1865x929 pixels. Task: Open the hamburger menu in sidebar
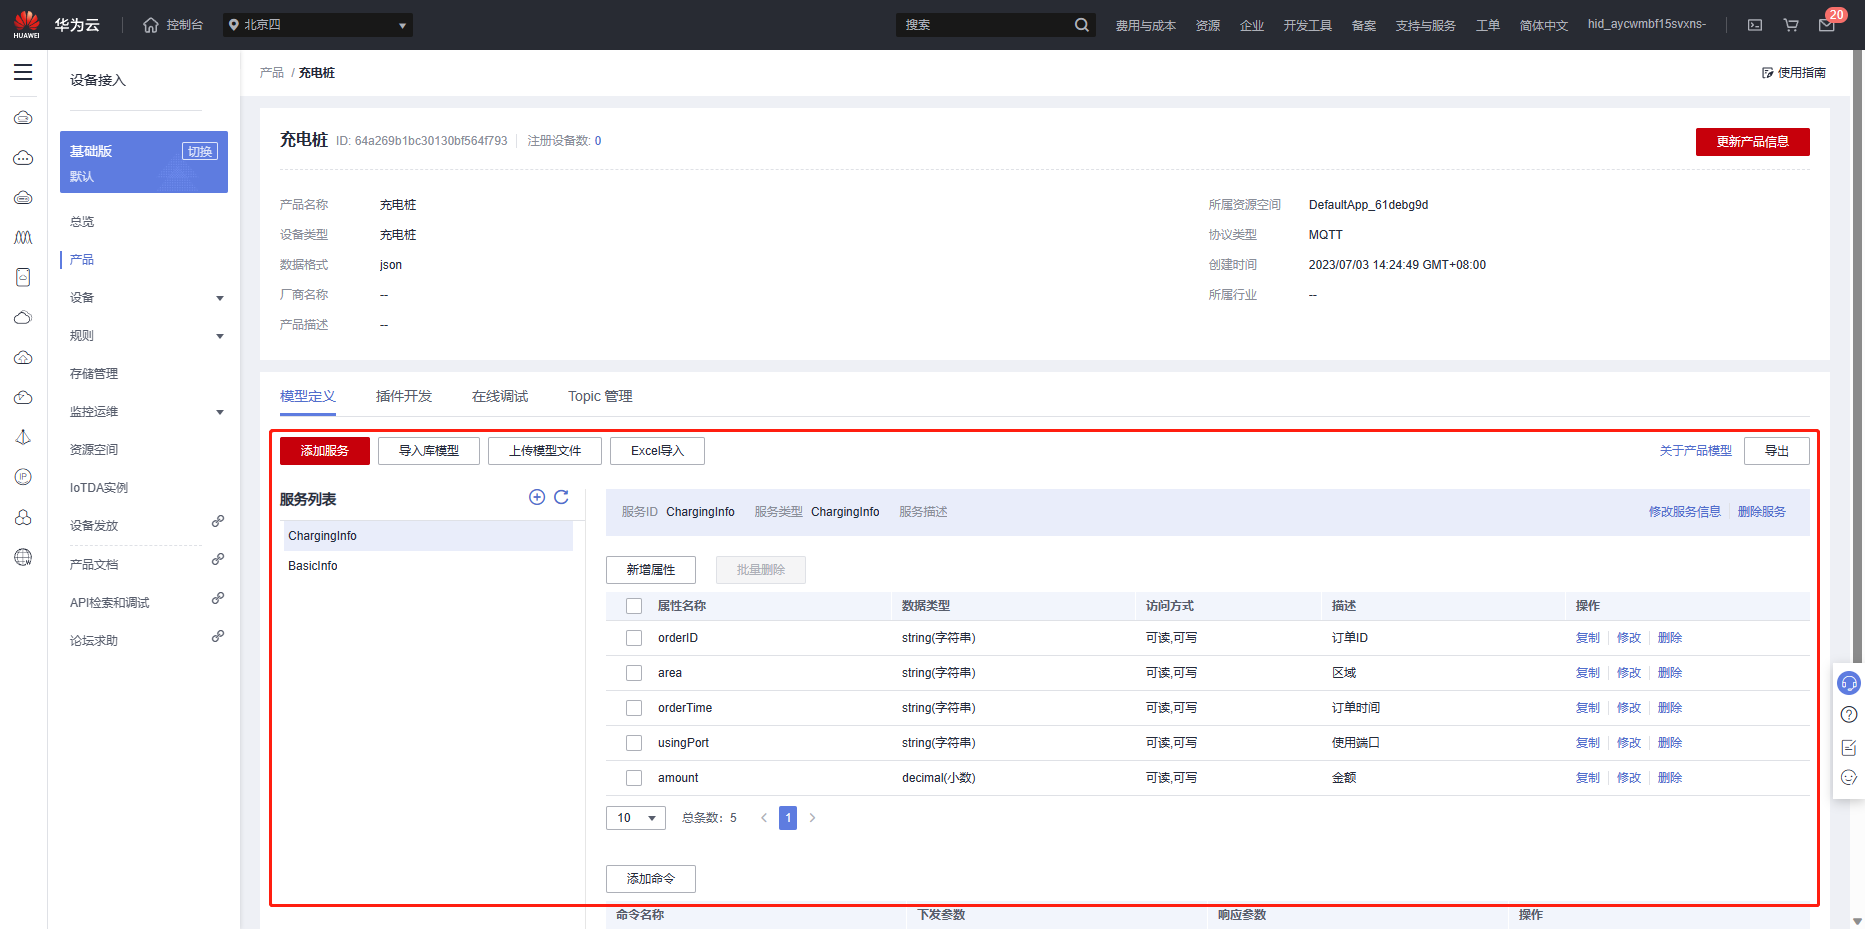click(x=23, y=72)
